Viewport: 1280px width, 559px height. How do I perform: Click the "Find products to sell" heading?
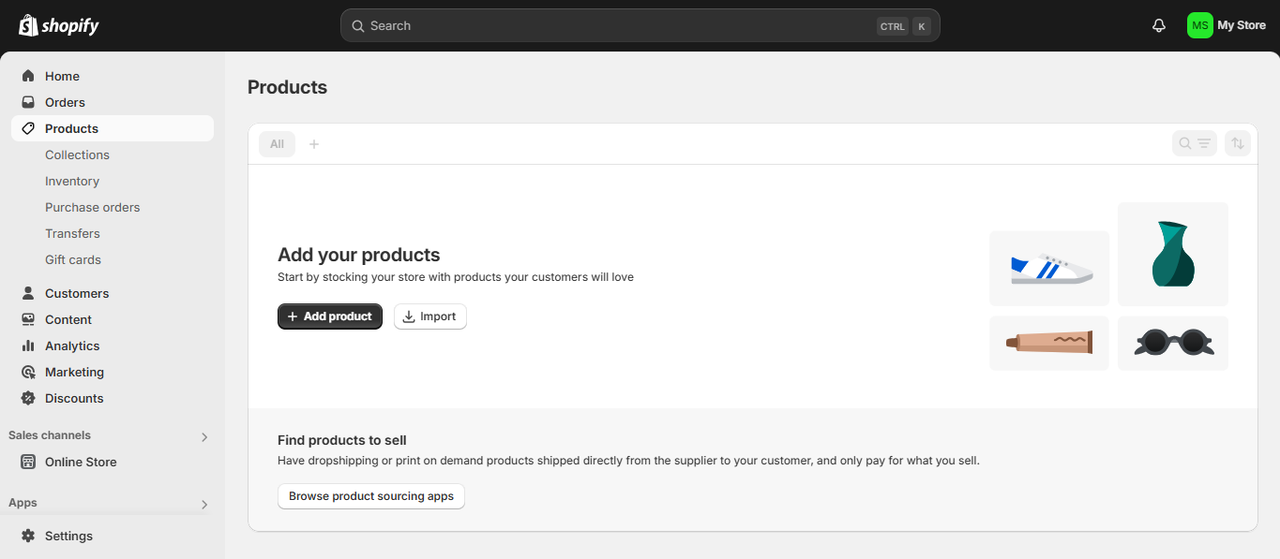click(342, 440)
